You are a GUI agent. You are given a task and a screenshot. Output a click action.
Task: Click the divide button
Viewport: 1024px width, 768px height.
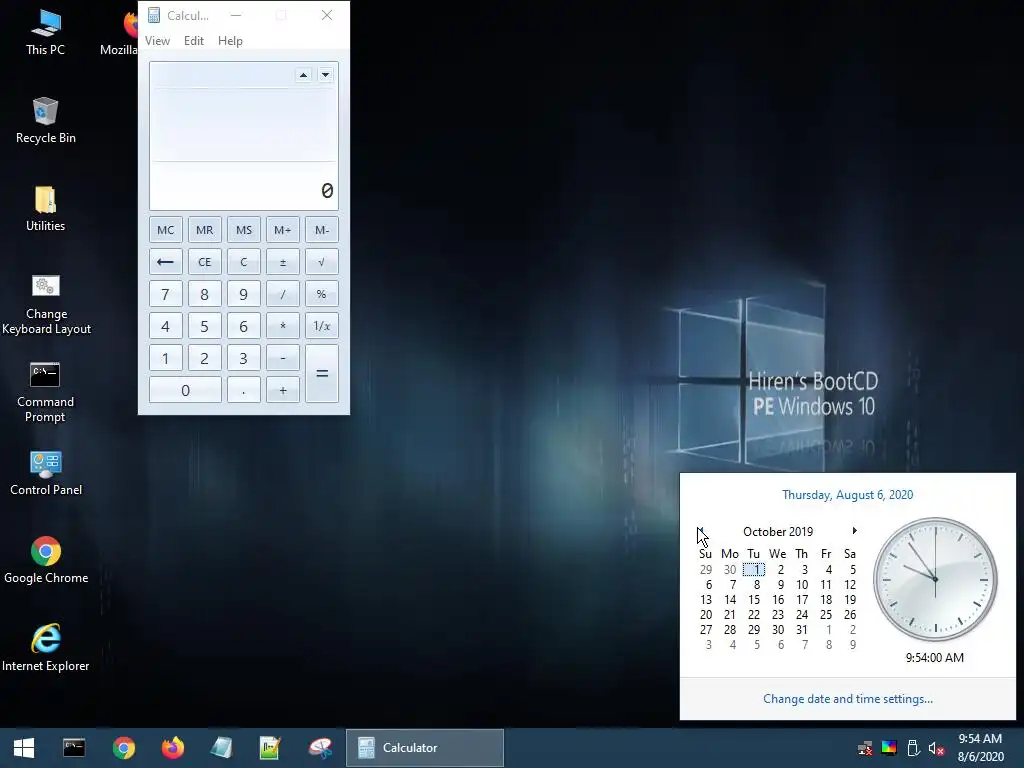(282, 294)
